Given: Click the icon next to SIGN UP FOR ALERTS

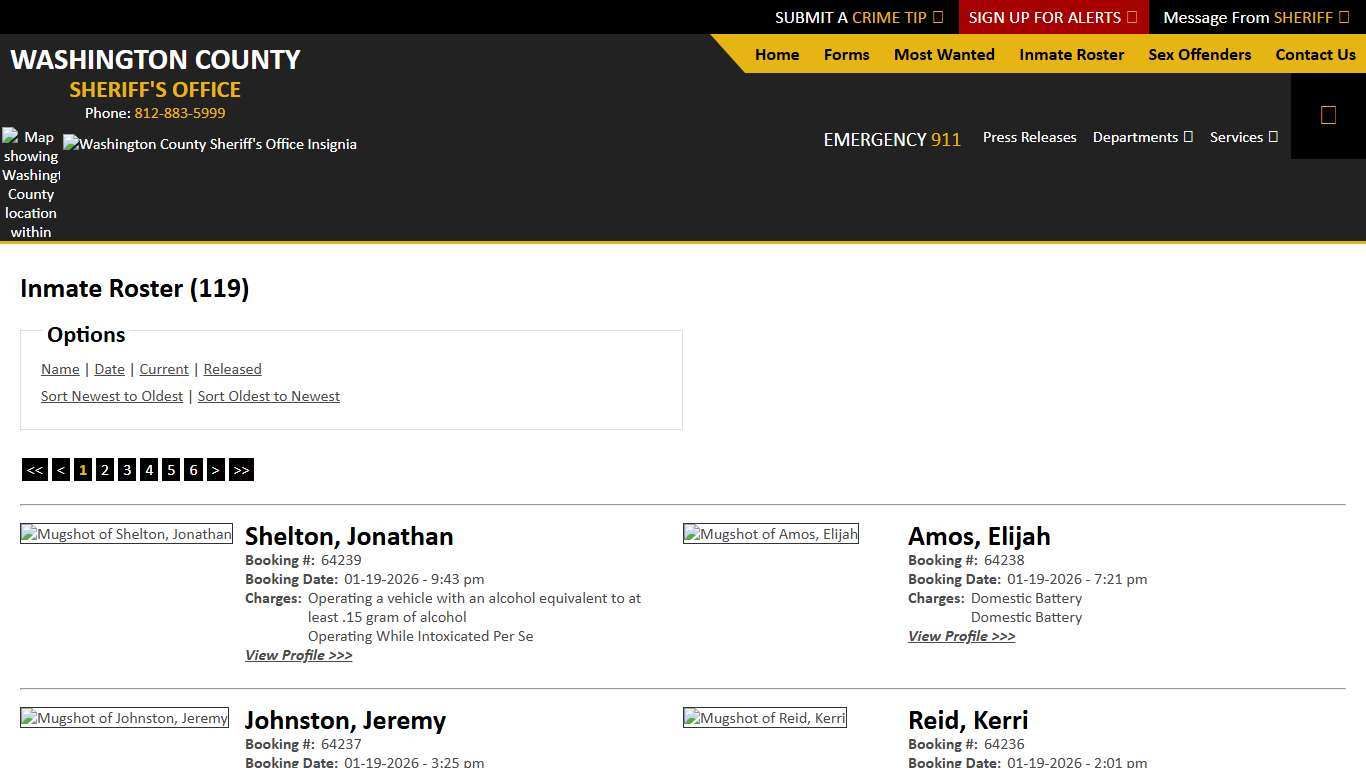Looking at the screenshot, I should (1131, 17).
